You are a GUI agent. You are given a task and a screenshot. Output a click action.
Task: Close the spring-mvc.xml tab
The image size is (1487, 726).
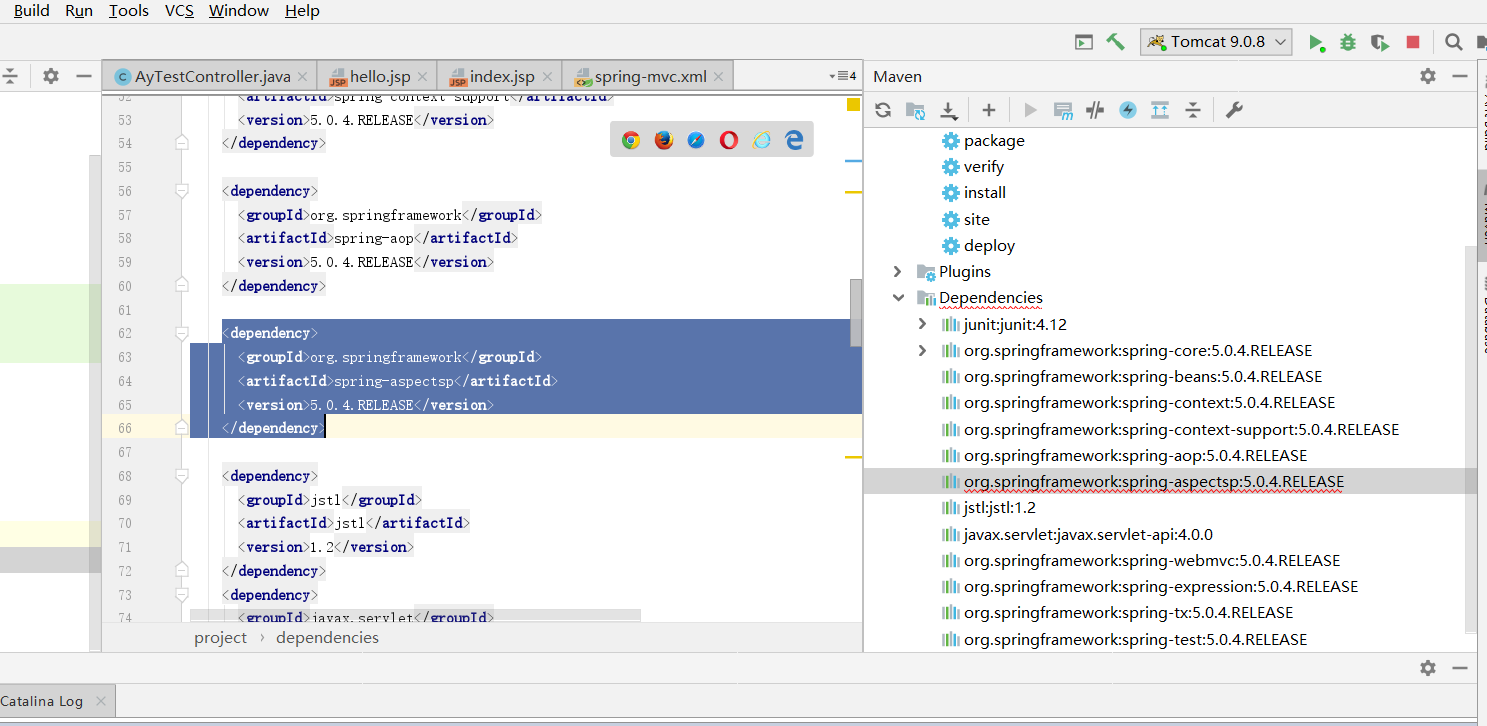(x=719, y=77)
